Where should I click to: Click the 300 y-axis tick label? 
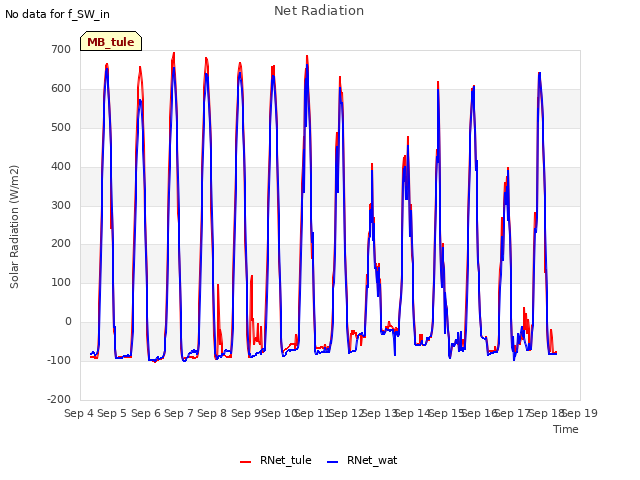tap(61, 205)
